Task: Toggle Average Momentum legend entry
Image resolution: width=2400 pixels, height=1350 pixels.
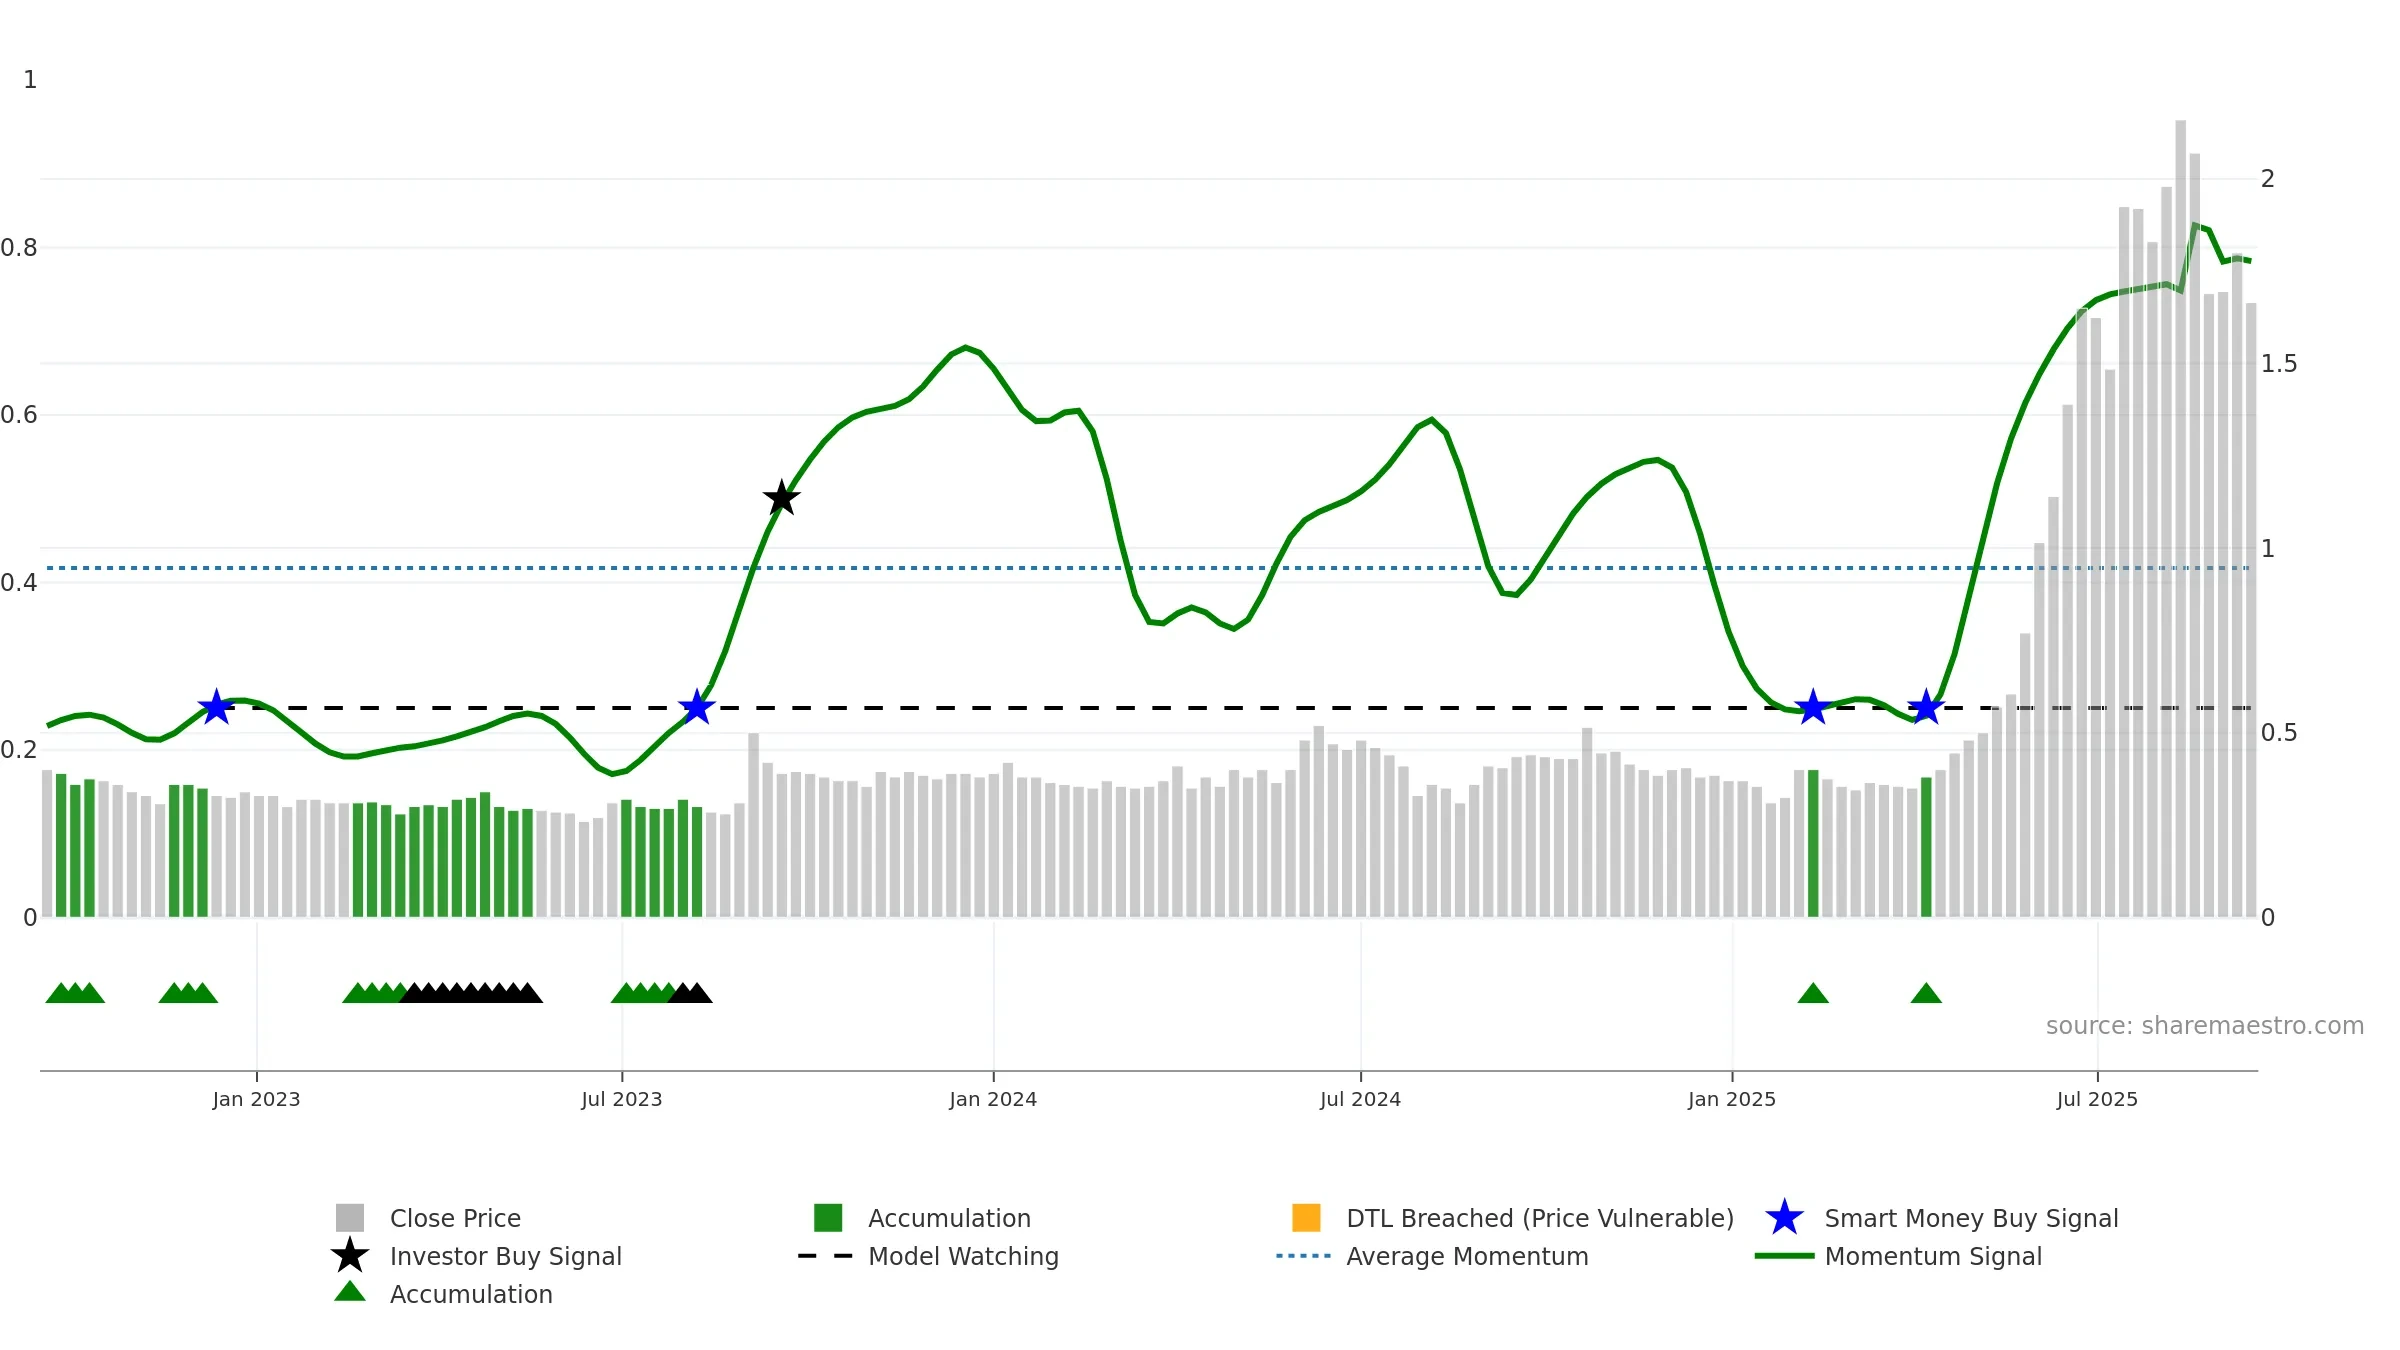Action: [1433, 1256]
